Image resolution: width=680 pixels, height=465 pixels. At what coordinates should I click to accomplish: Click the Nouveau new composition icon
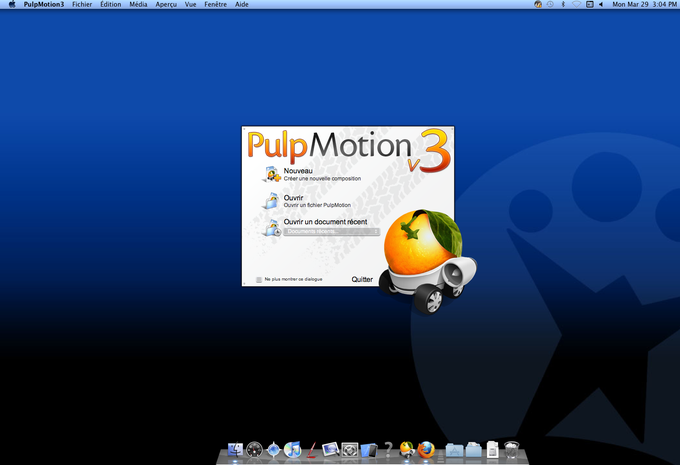coord(272,174)
